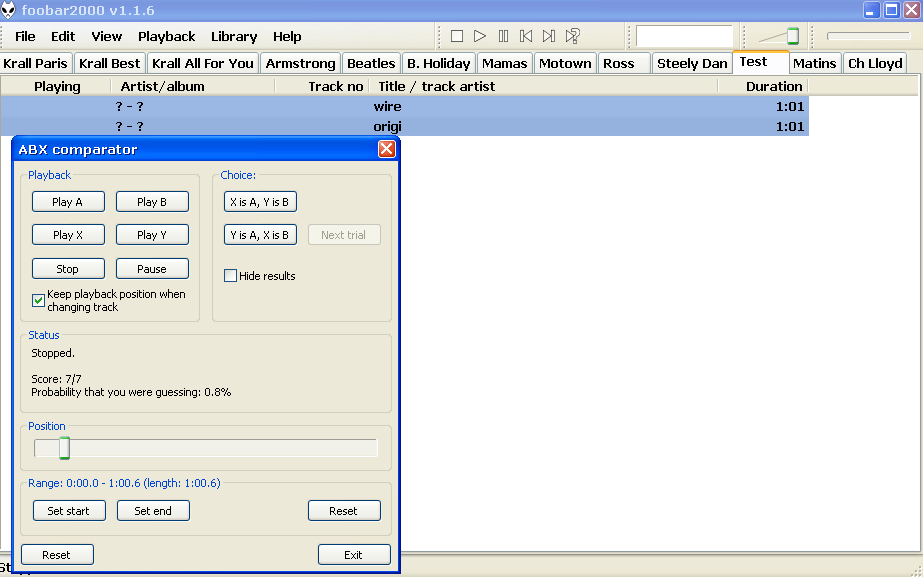Switch to the B. Holiday playlist tab

tap(439, 63)
